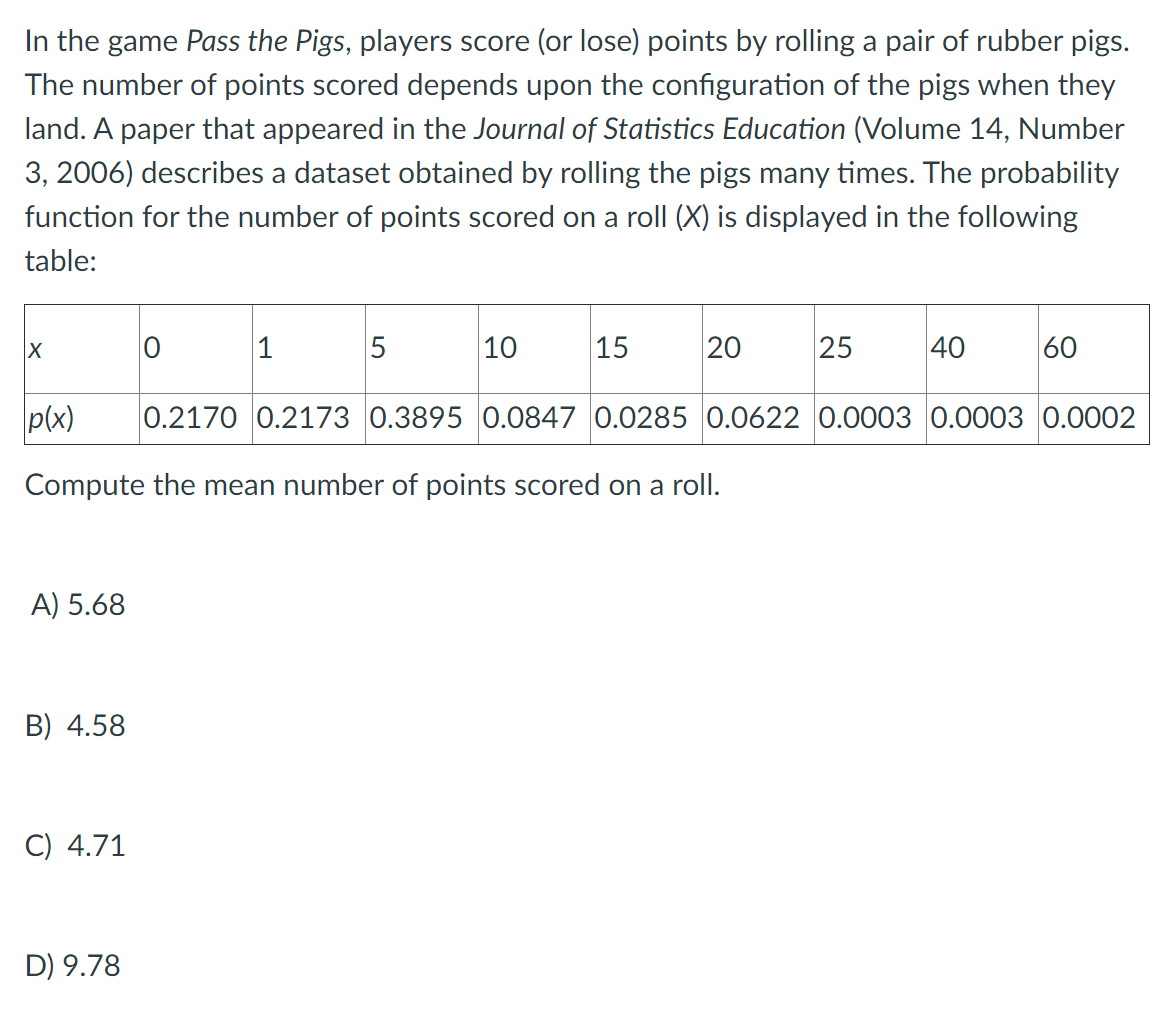Image resolution: width=1167 pixels, height=1019 pixels.
Task: Choose answer C) 4.71
Action: pyautogui.click(x=75, y=845)
